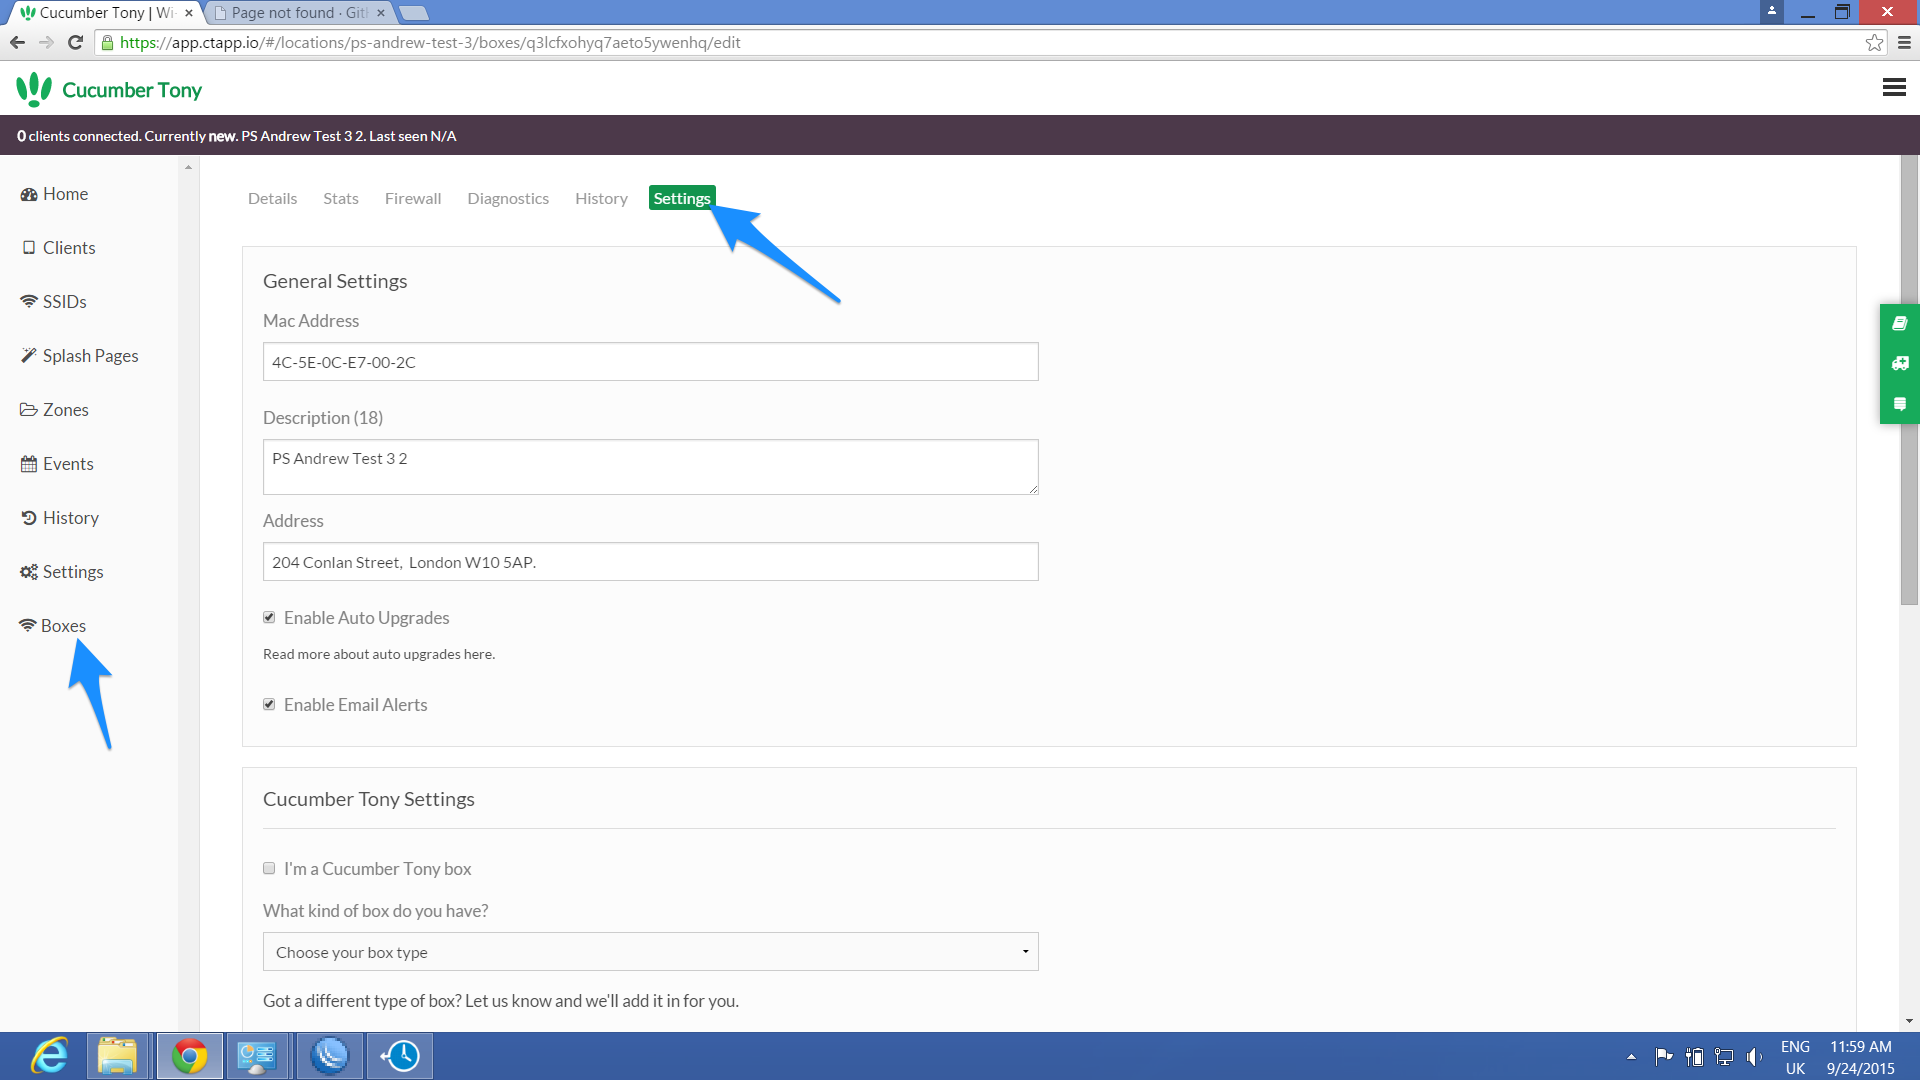This screenshot has height=1080, width=1920.
Task: Open Internet Explorer from the taskbar
Action: [49, 1056]
